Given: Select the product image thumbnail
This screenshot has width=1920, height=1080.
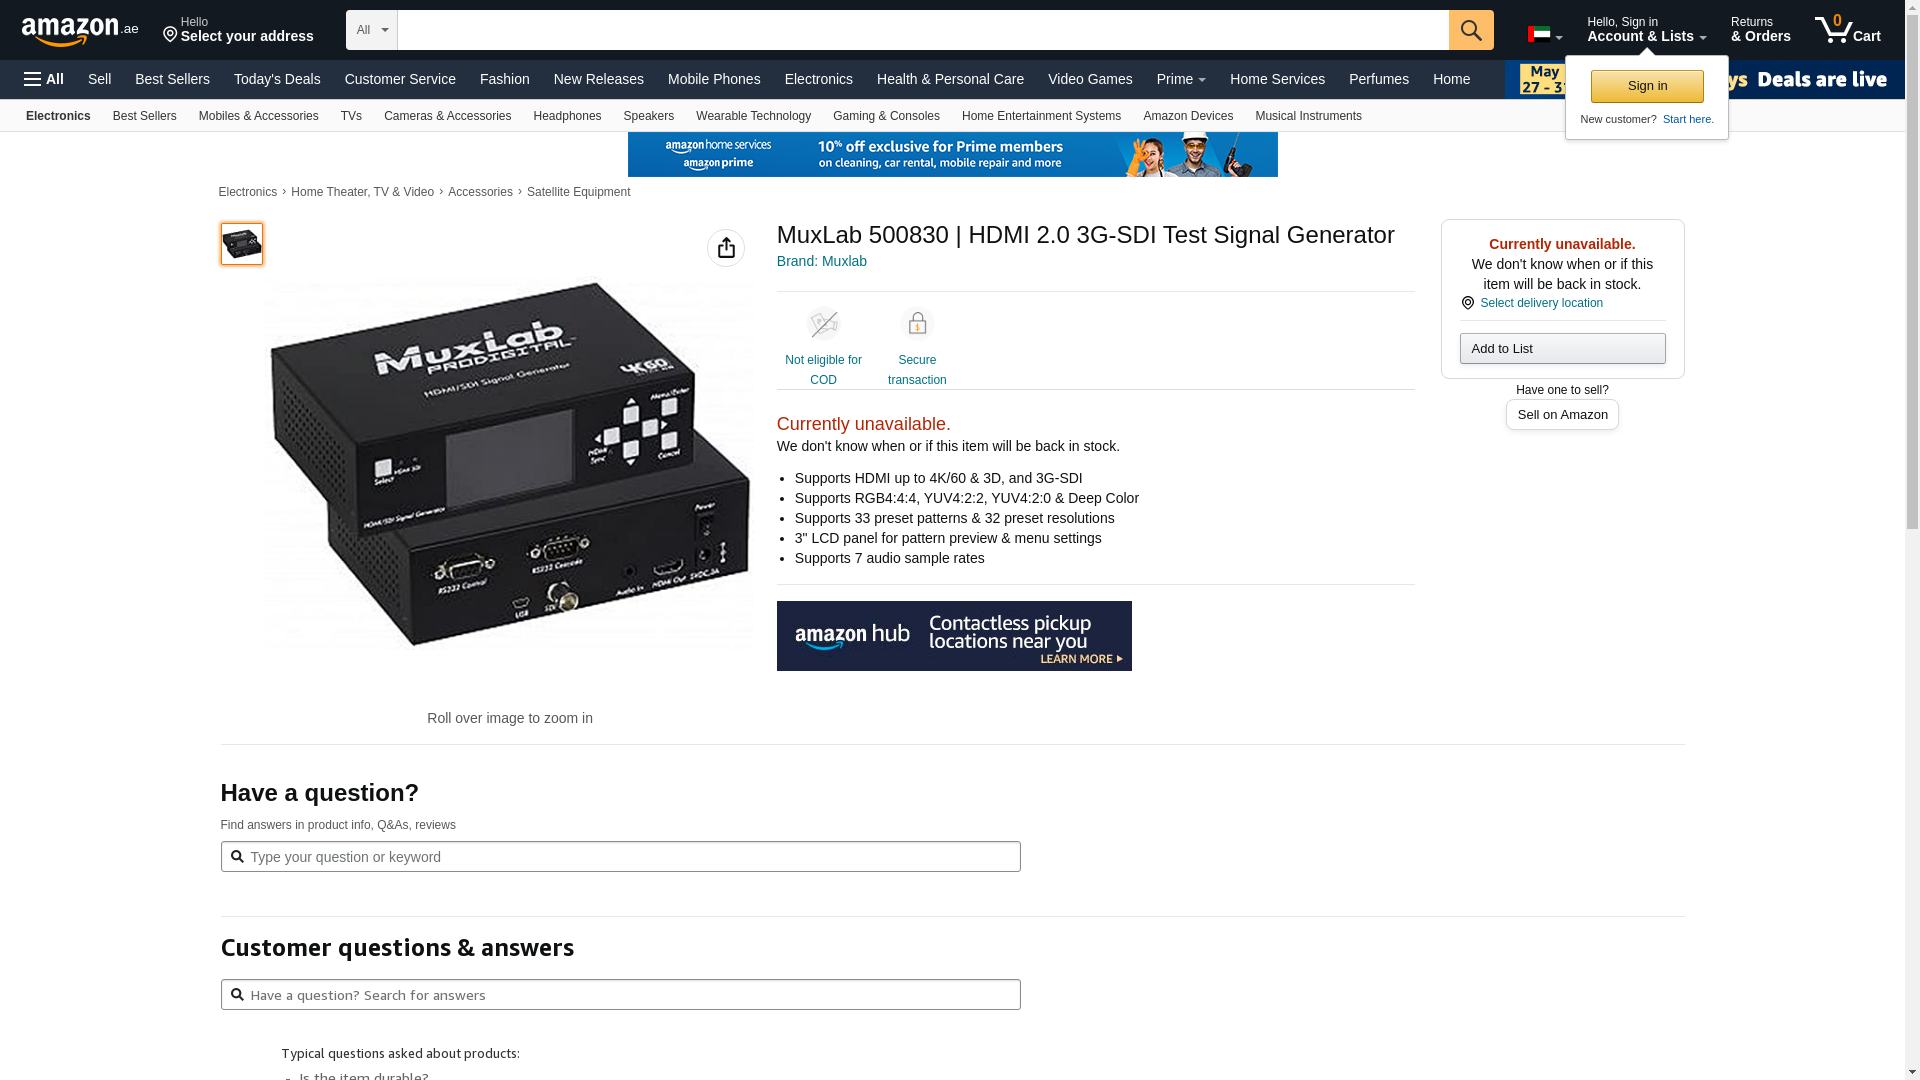Looking at the screenshot, I should click(242, 244).
